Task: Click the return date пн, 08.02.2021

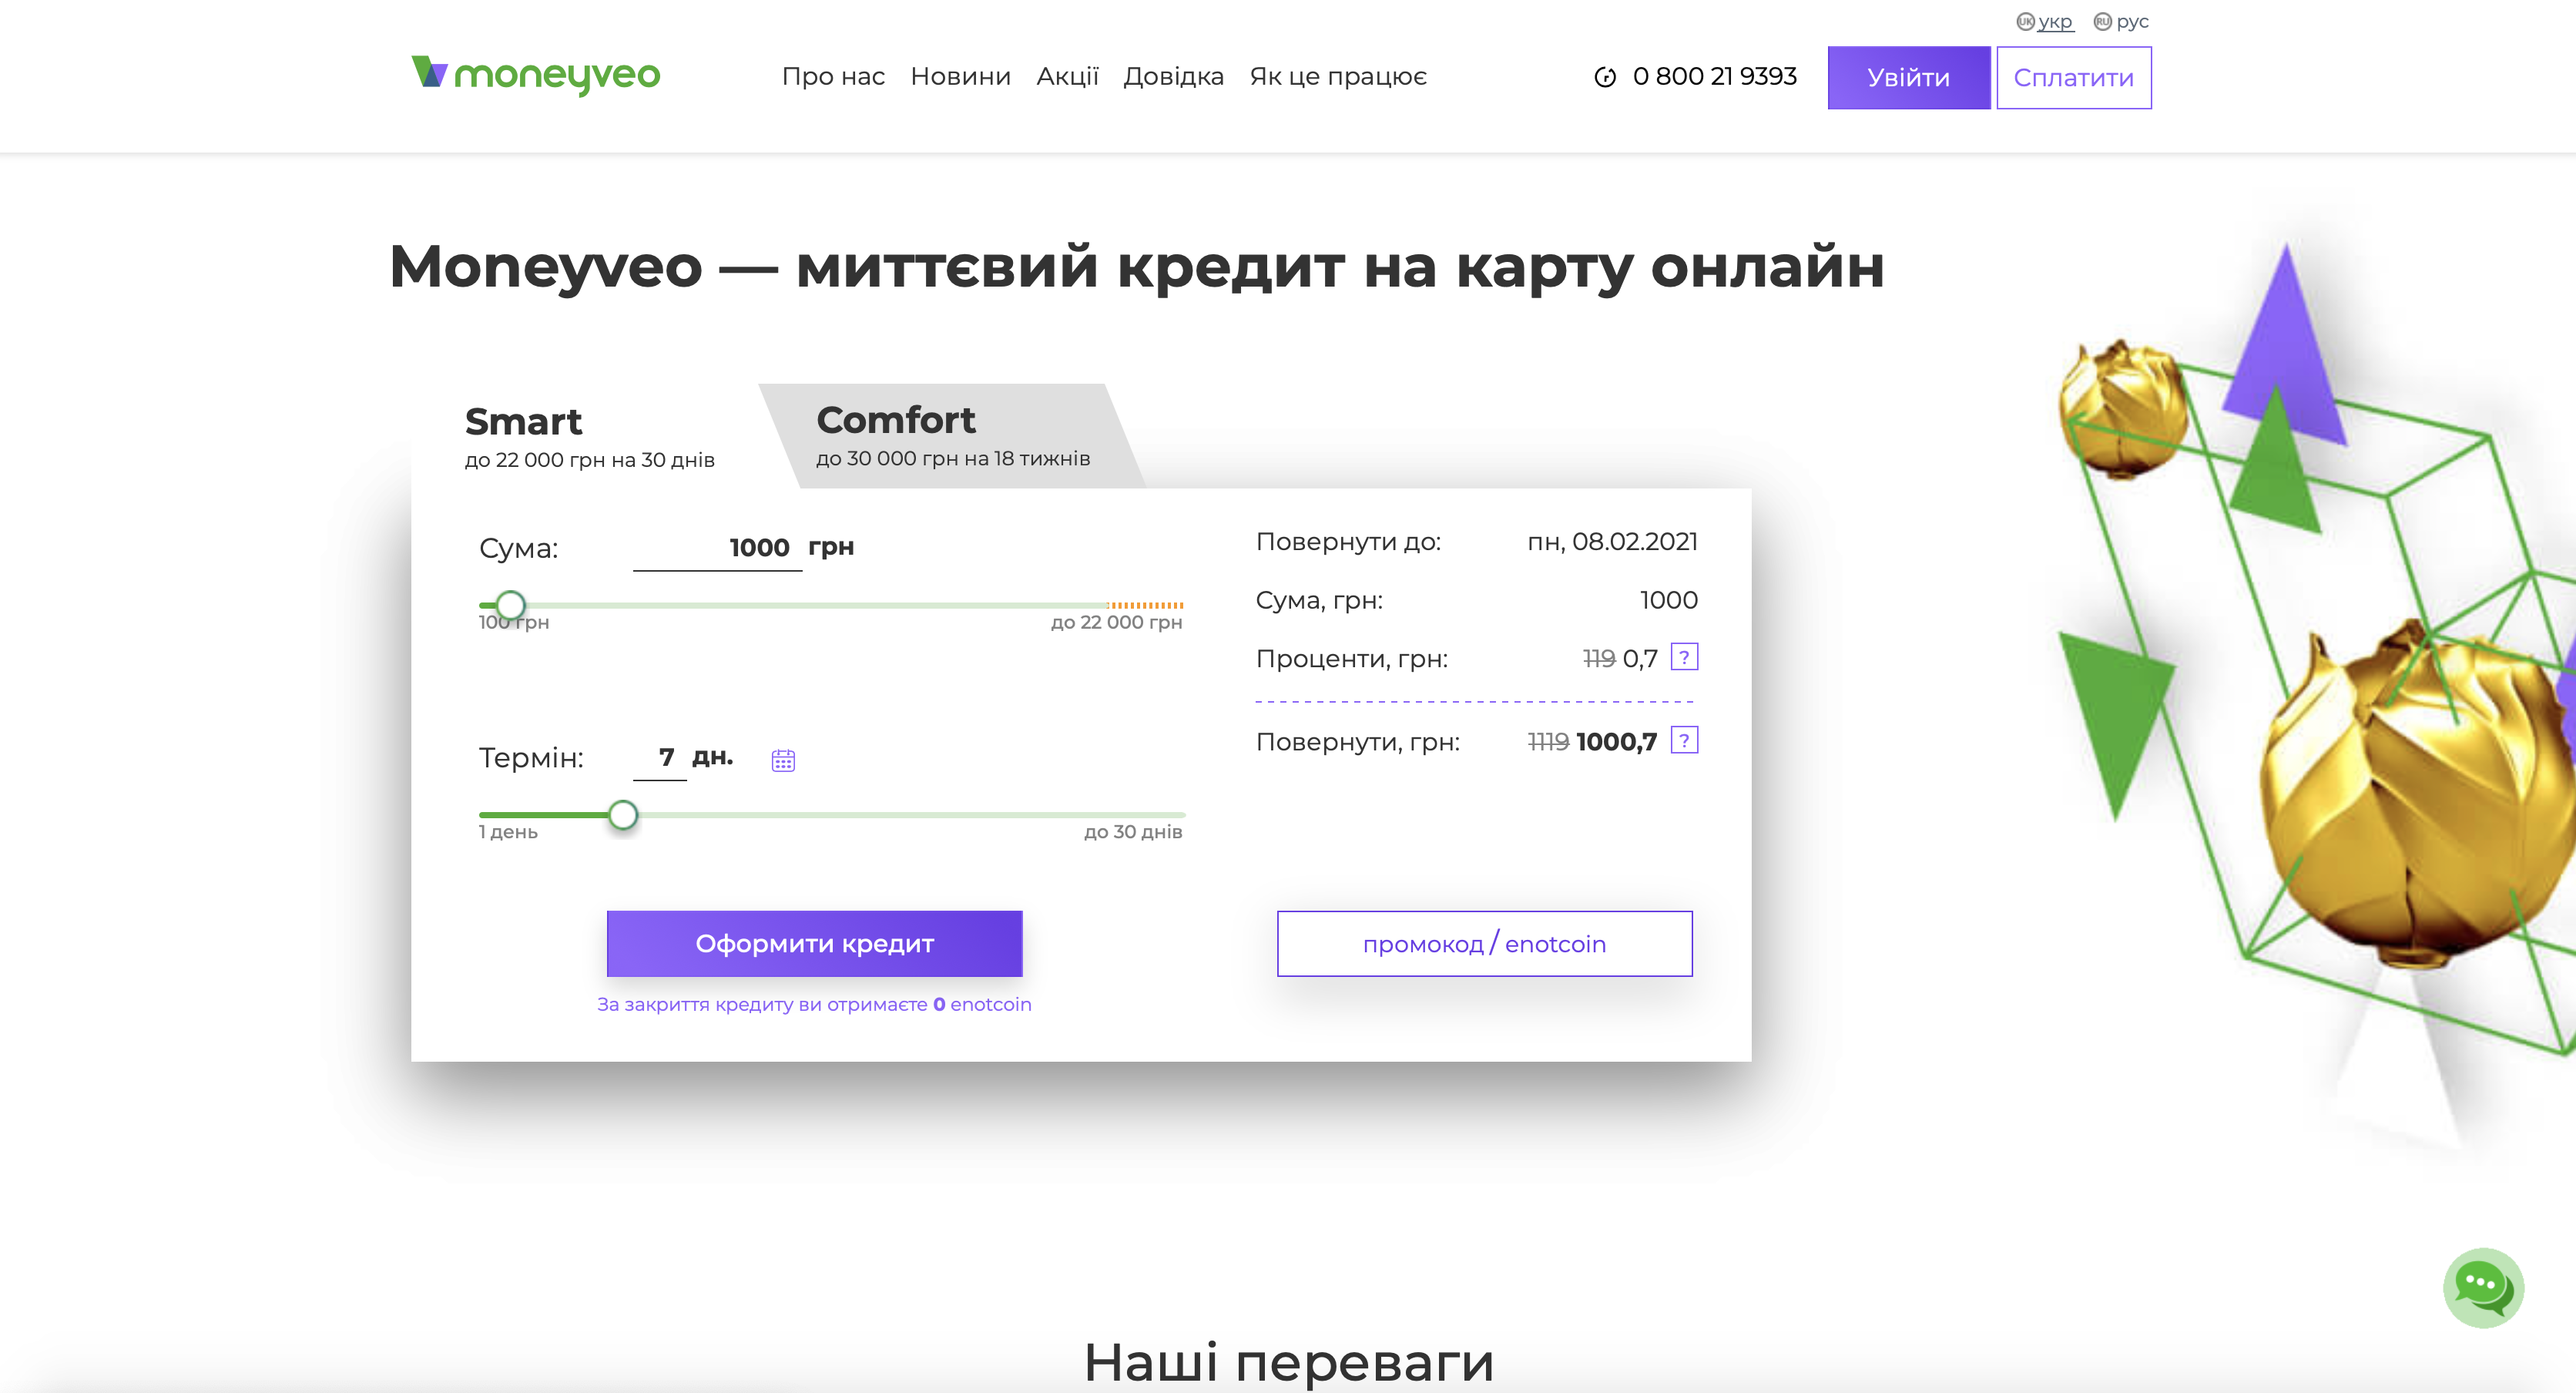Action: pyautogui.click(x=1612, y=541)
